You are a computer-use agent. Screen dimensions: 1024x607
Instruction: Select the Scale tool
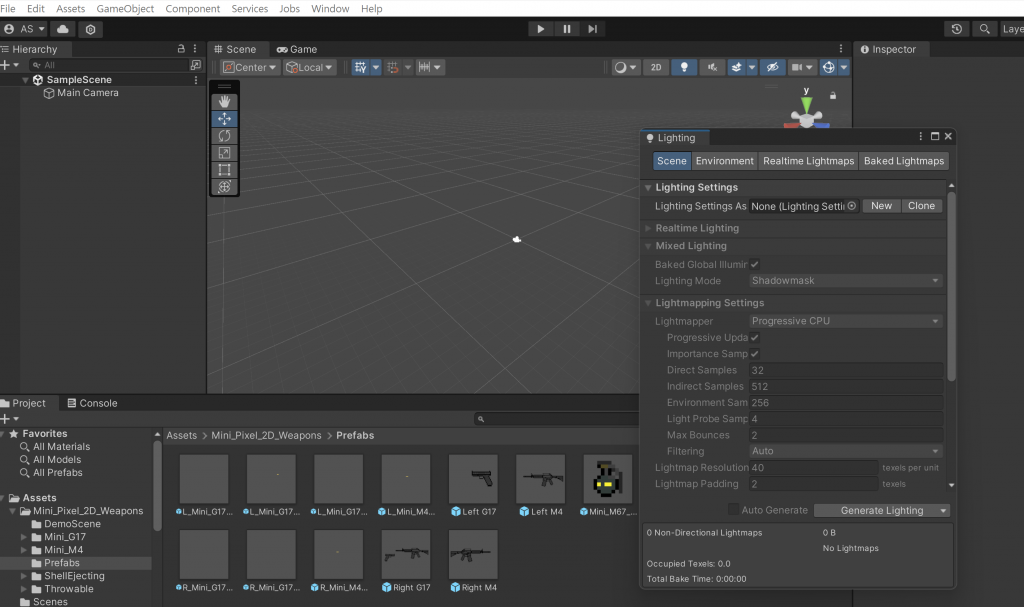click(x=224, y=152)
